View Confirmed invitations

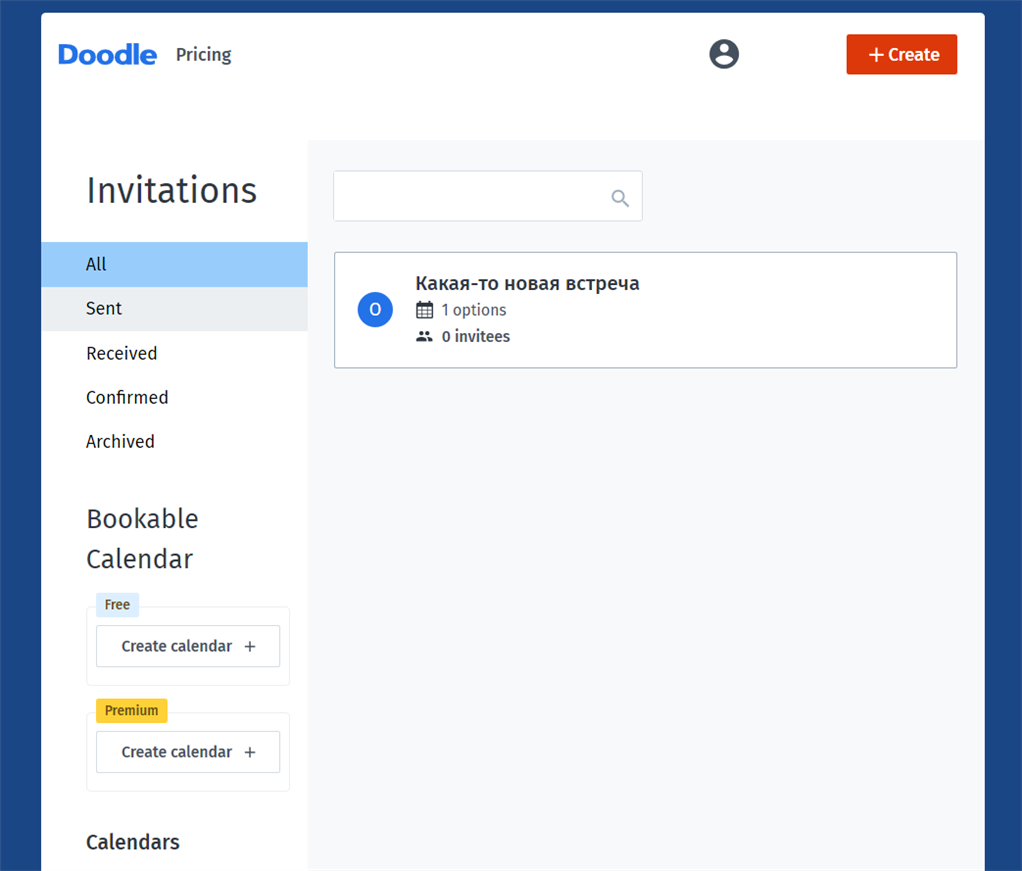point(127,397)
